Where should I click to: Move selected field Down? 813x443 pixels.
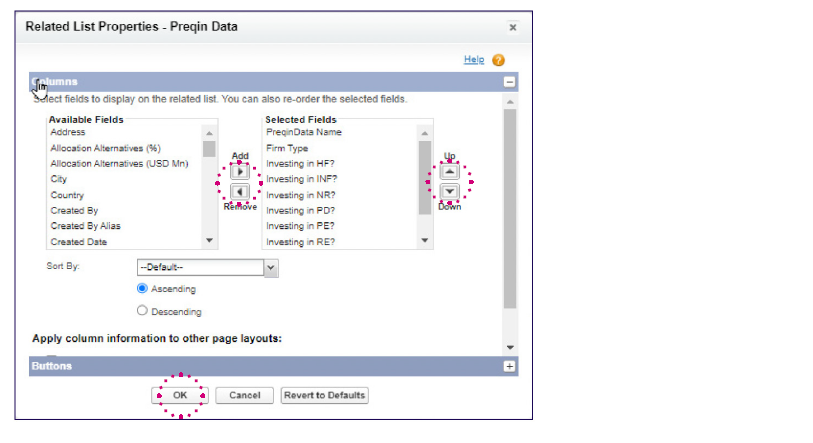450,191
